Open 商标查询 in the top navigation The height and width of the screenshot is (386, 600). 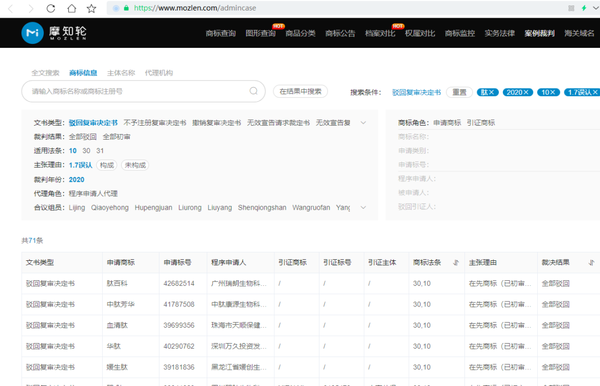click(220, 34)
